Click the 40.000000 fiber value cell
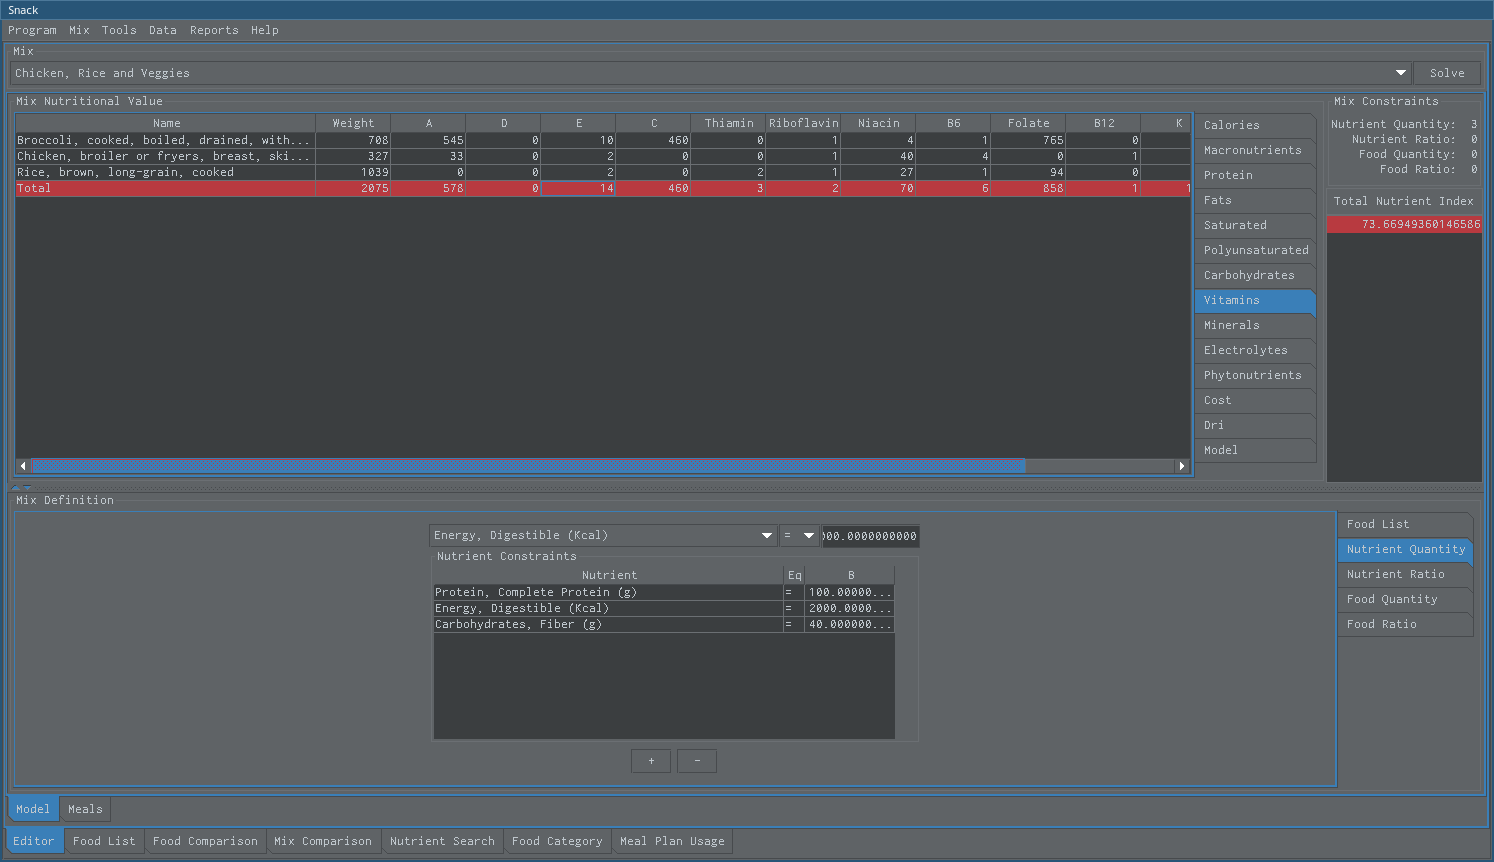1494x862 pixels. pyautogui.click(x=849, y=624)
